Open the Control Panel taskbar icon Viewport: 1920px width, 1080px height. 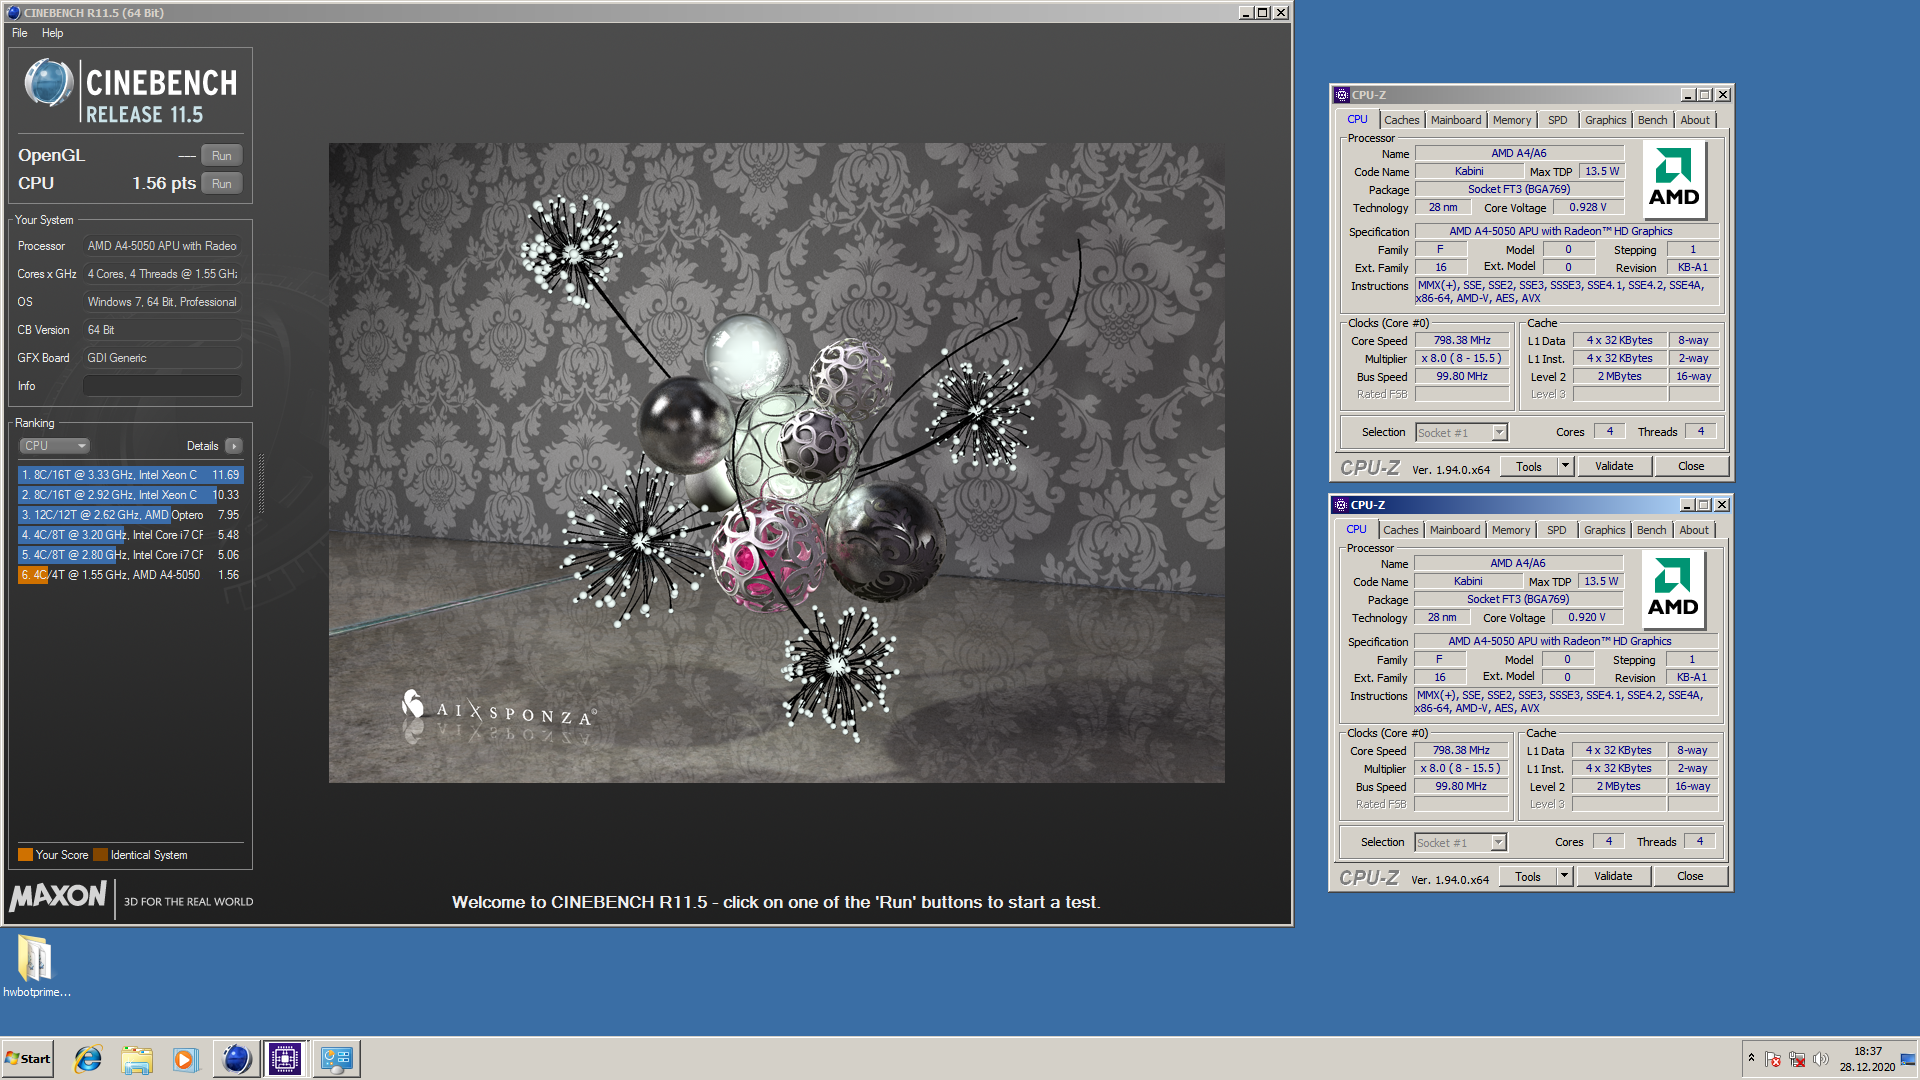click(336, 1059)
